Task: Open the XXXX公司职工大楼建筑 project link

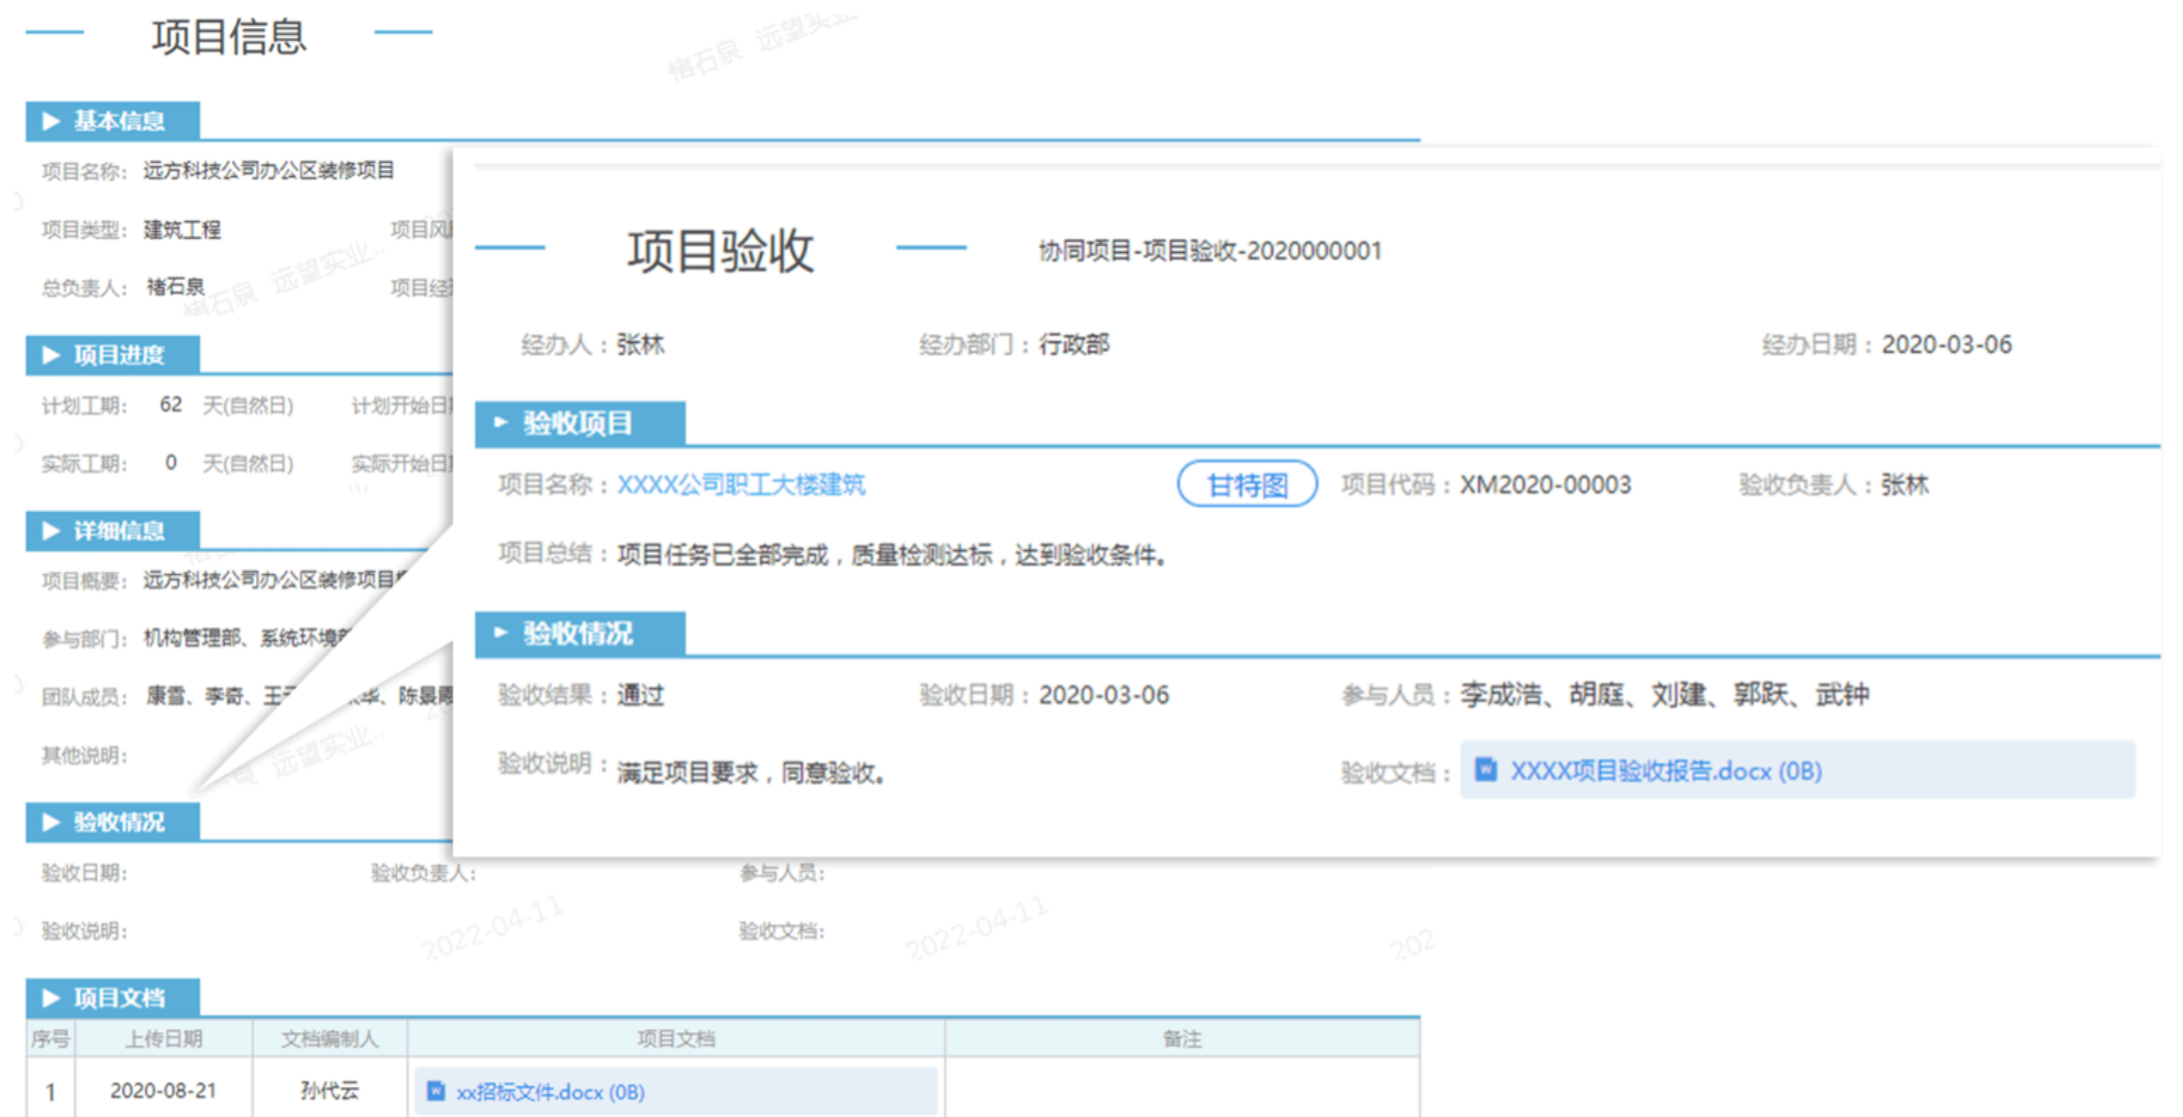Action: 741,485
